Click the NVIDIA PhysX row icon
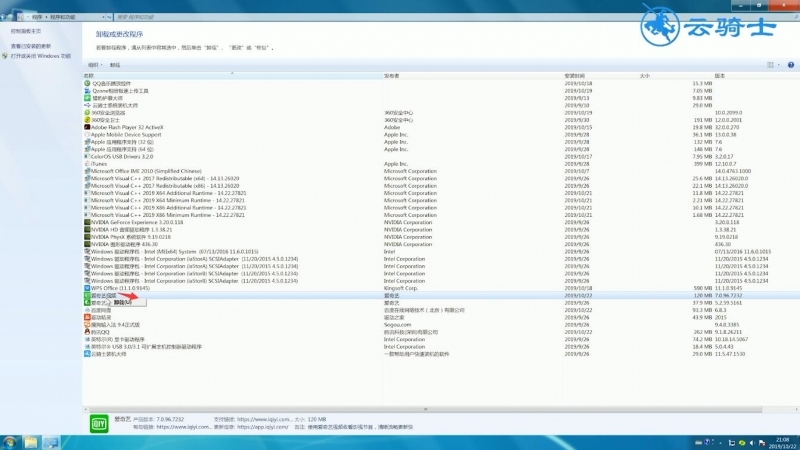Image resolution: width=800 pixels, height=450 pixels. (87, 237)
